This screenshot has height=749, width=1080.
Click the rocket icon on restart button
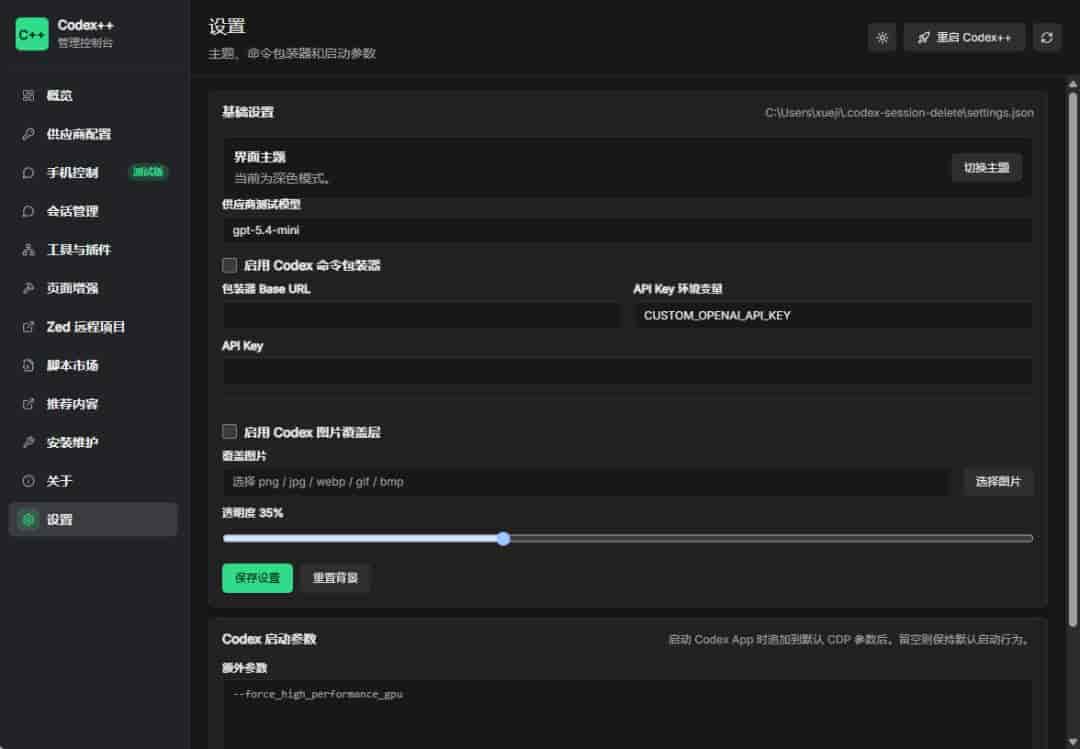(x=924, y=38)
